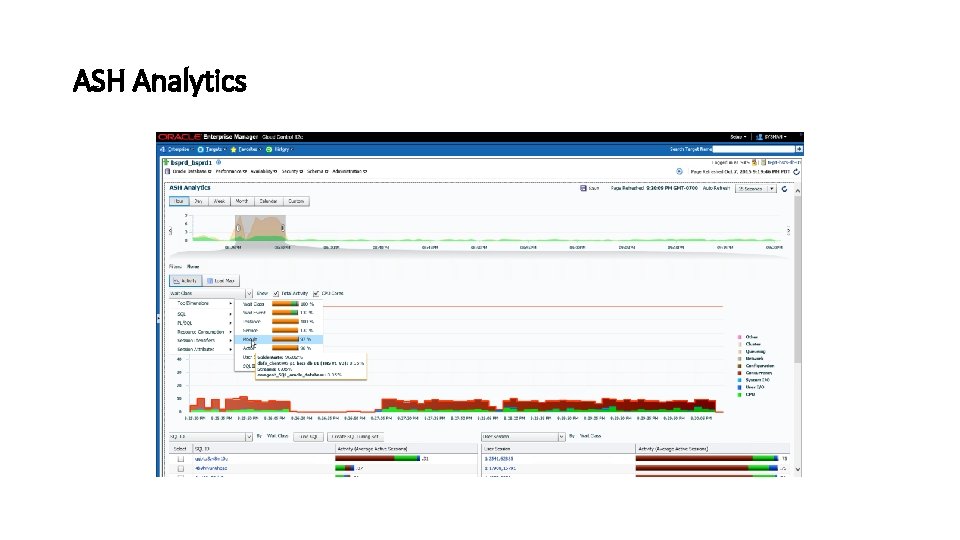The width and height of the screenshot is (960, 540).
Task: Select the Custom time range tab
Action: point(296,201)
